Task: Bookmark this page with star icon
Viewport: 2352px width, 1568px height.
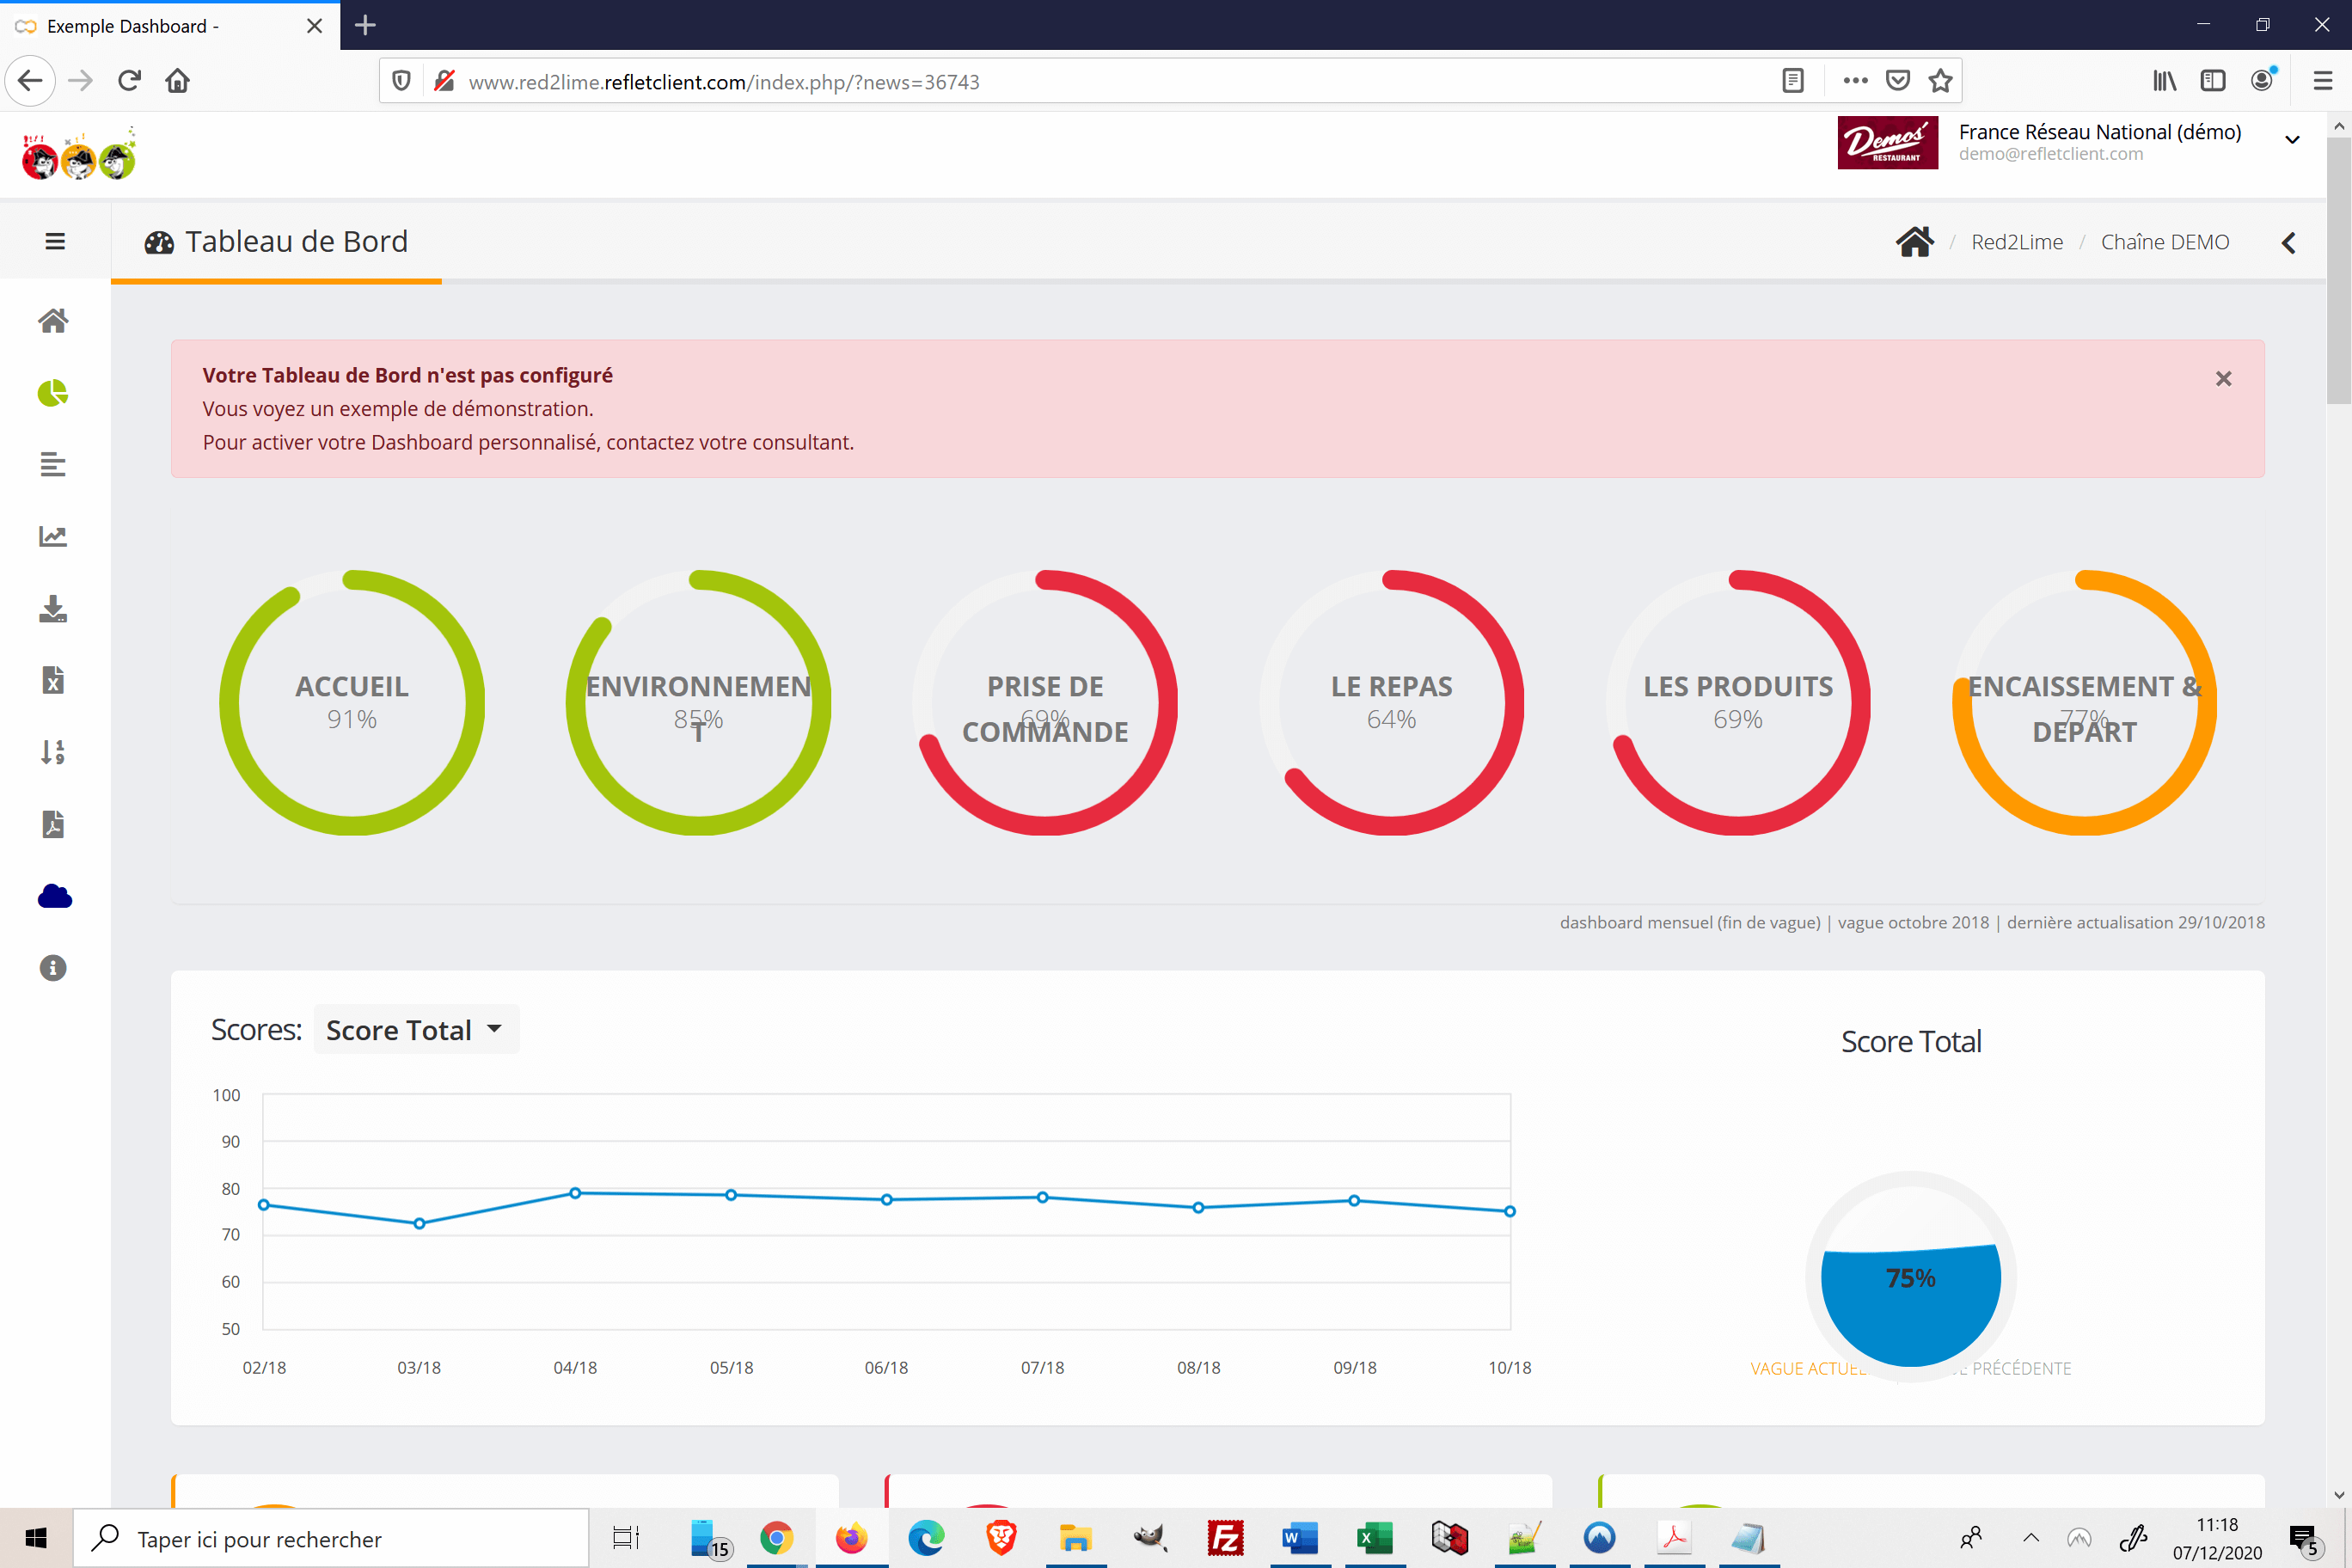Action: [x=1940, y=81]
